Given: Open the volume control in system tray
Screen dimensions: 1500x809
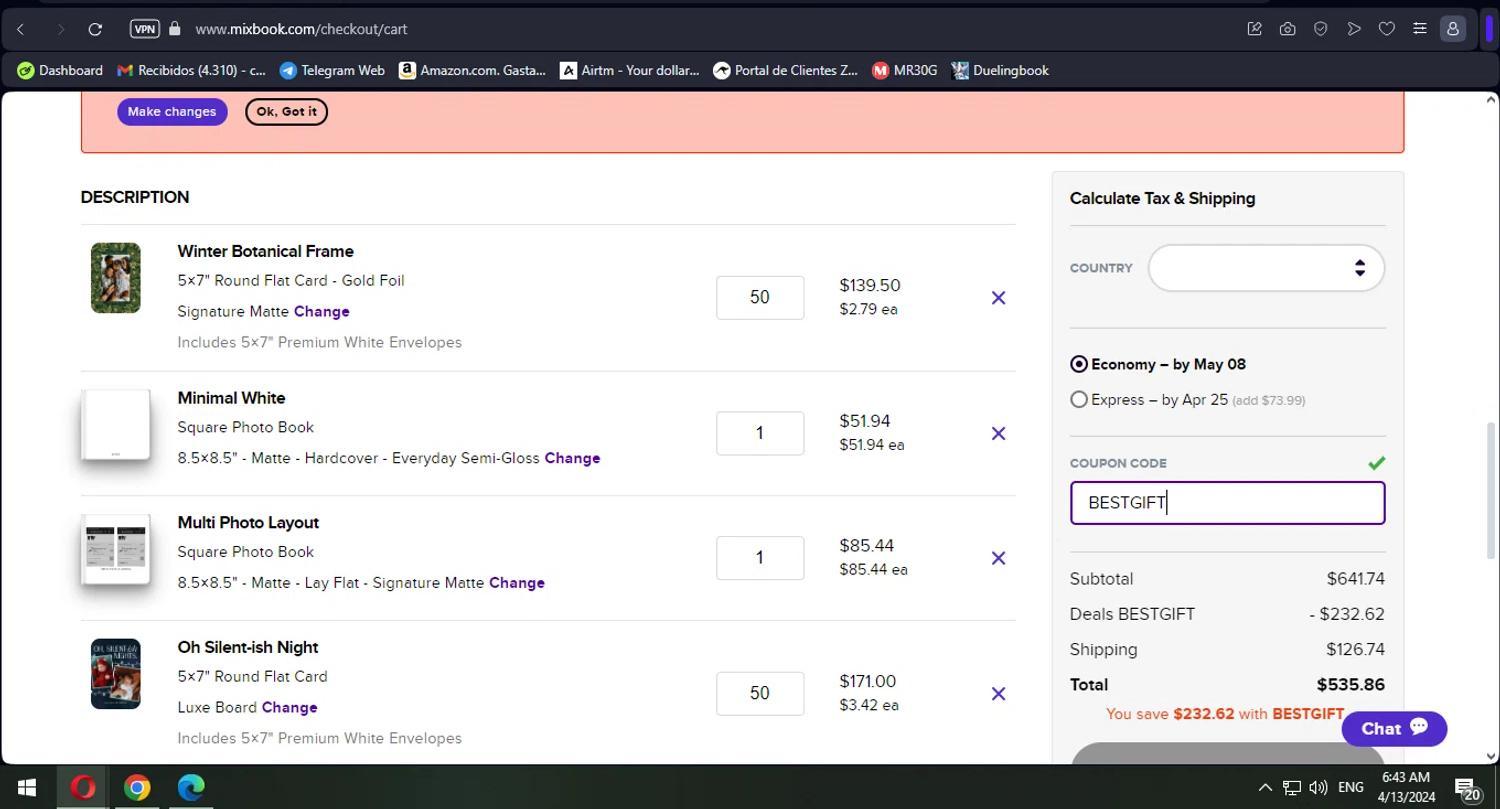Looking at the screenshot, I should (1318, 788).
